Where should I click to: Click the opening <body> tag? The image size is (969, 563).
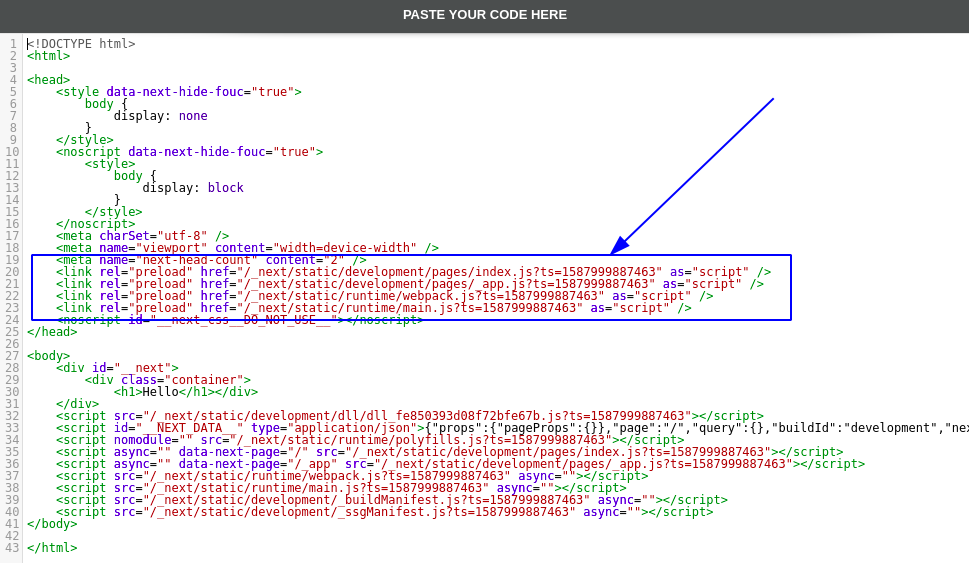[48, 356]
